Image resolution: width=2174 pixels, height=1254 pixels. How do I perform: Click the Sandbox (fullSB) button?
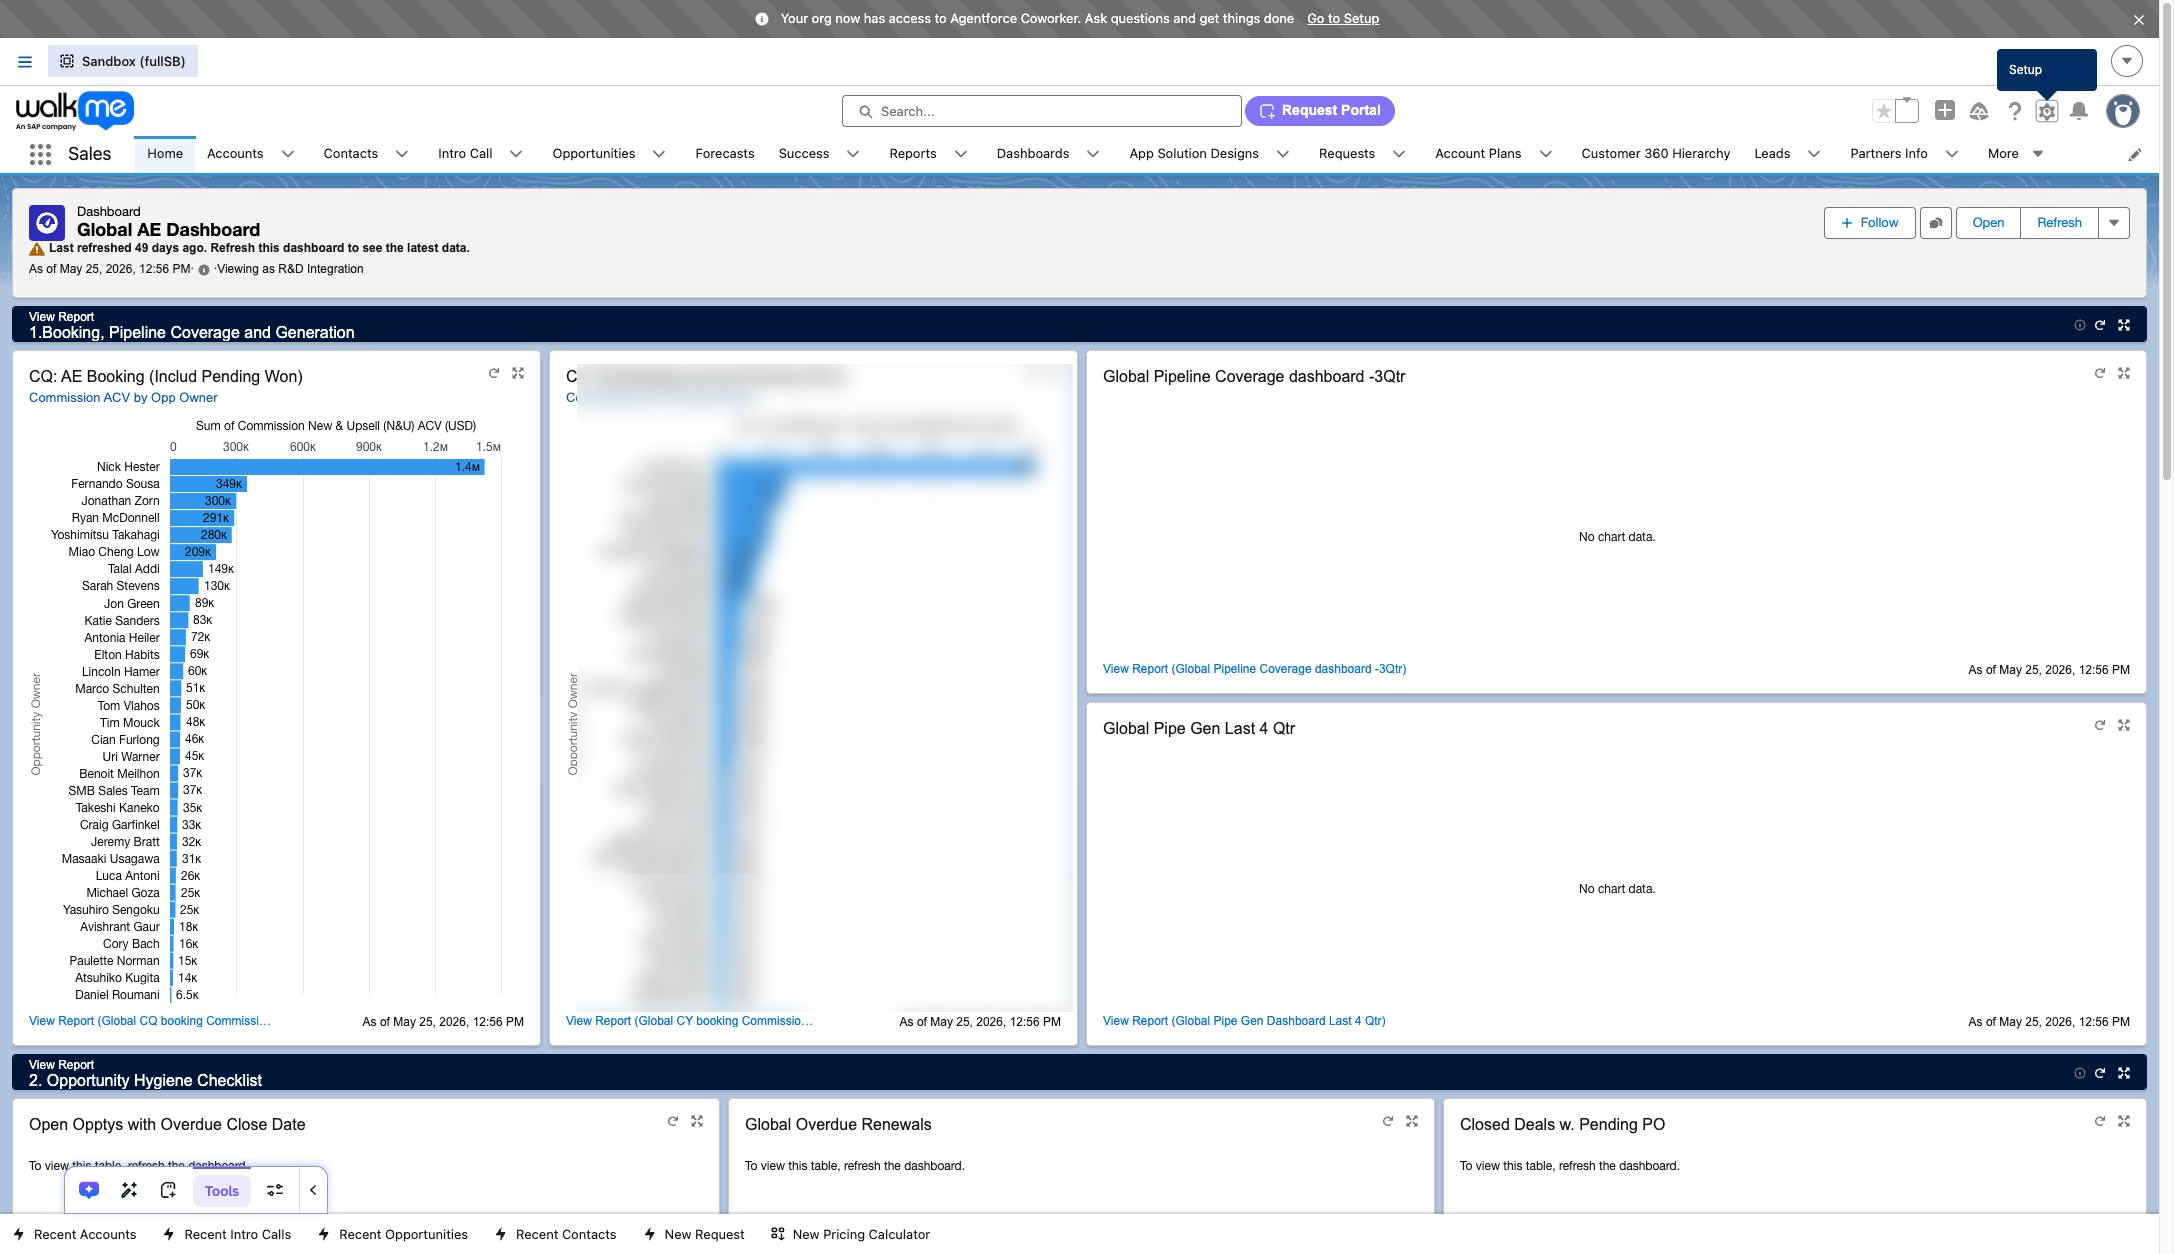(123, 62)
